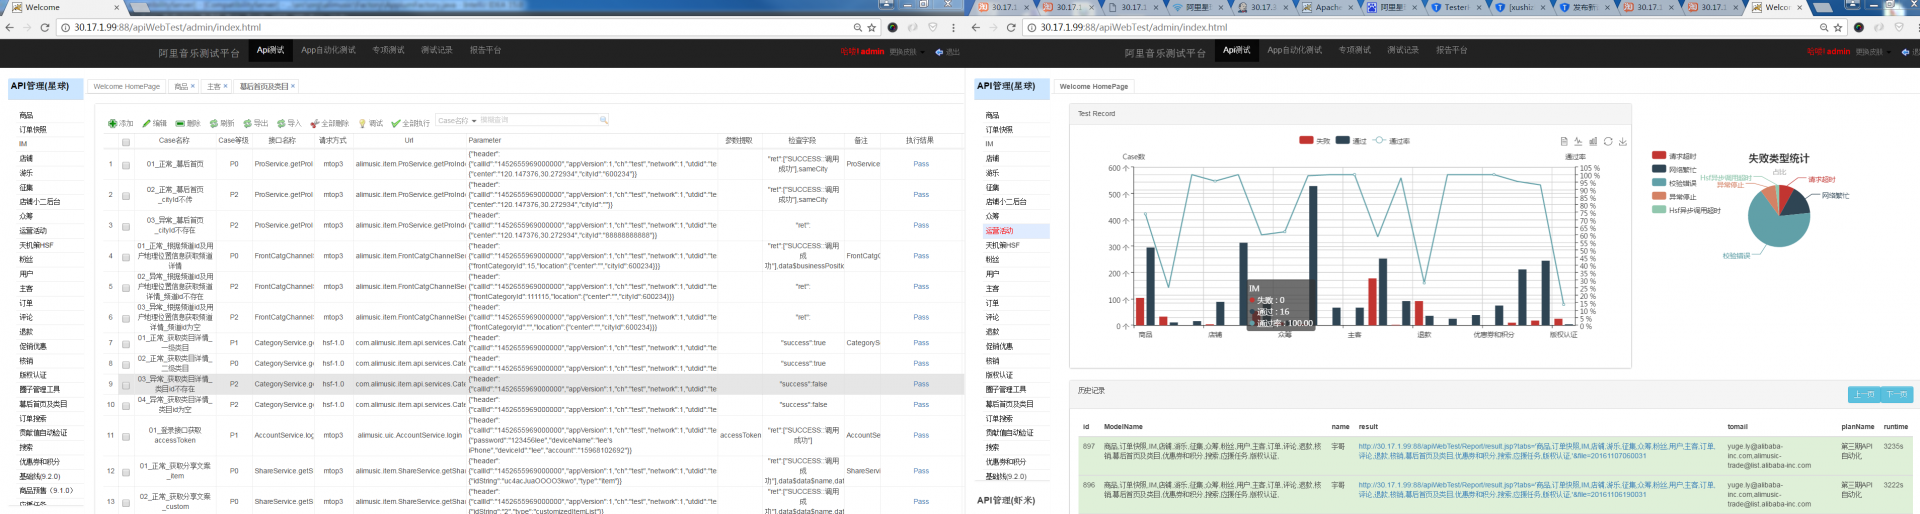1920x514 pixels.
Task: Click the 编辑 (edit) pencil toolbar button
Action: tap(154, 124)
